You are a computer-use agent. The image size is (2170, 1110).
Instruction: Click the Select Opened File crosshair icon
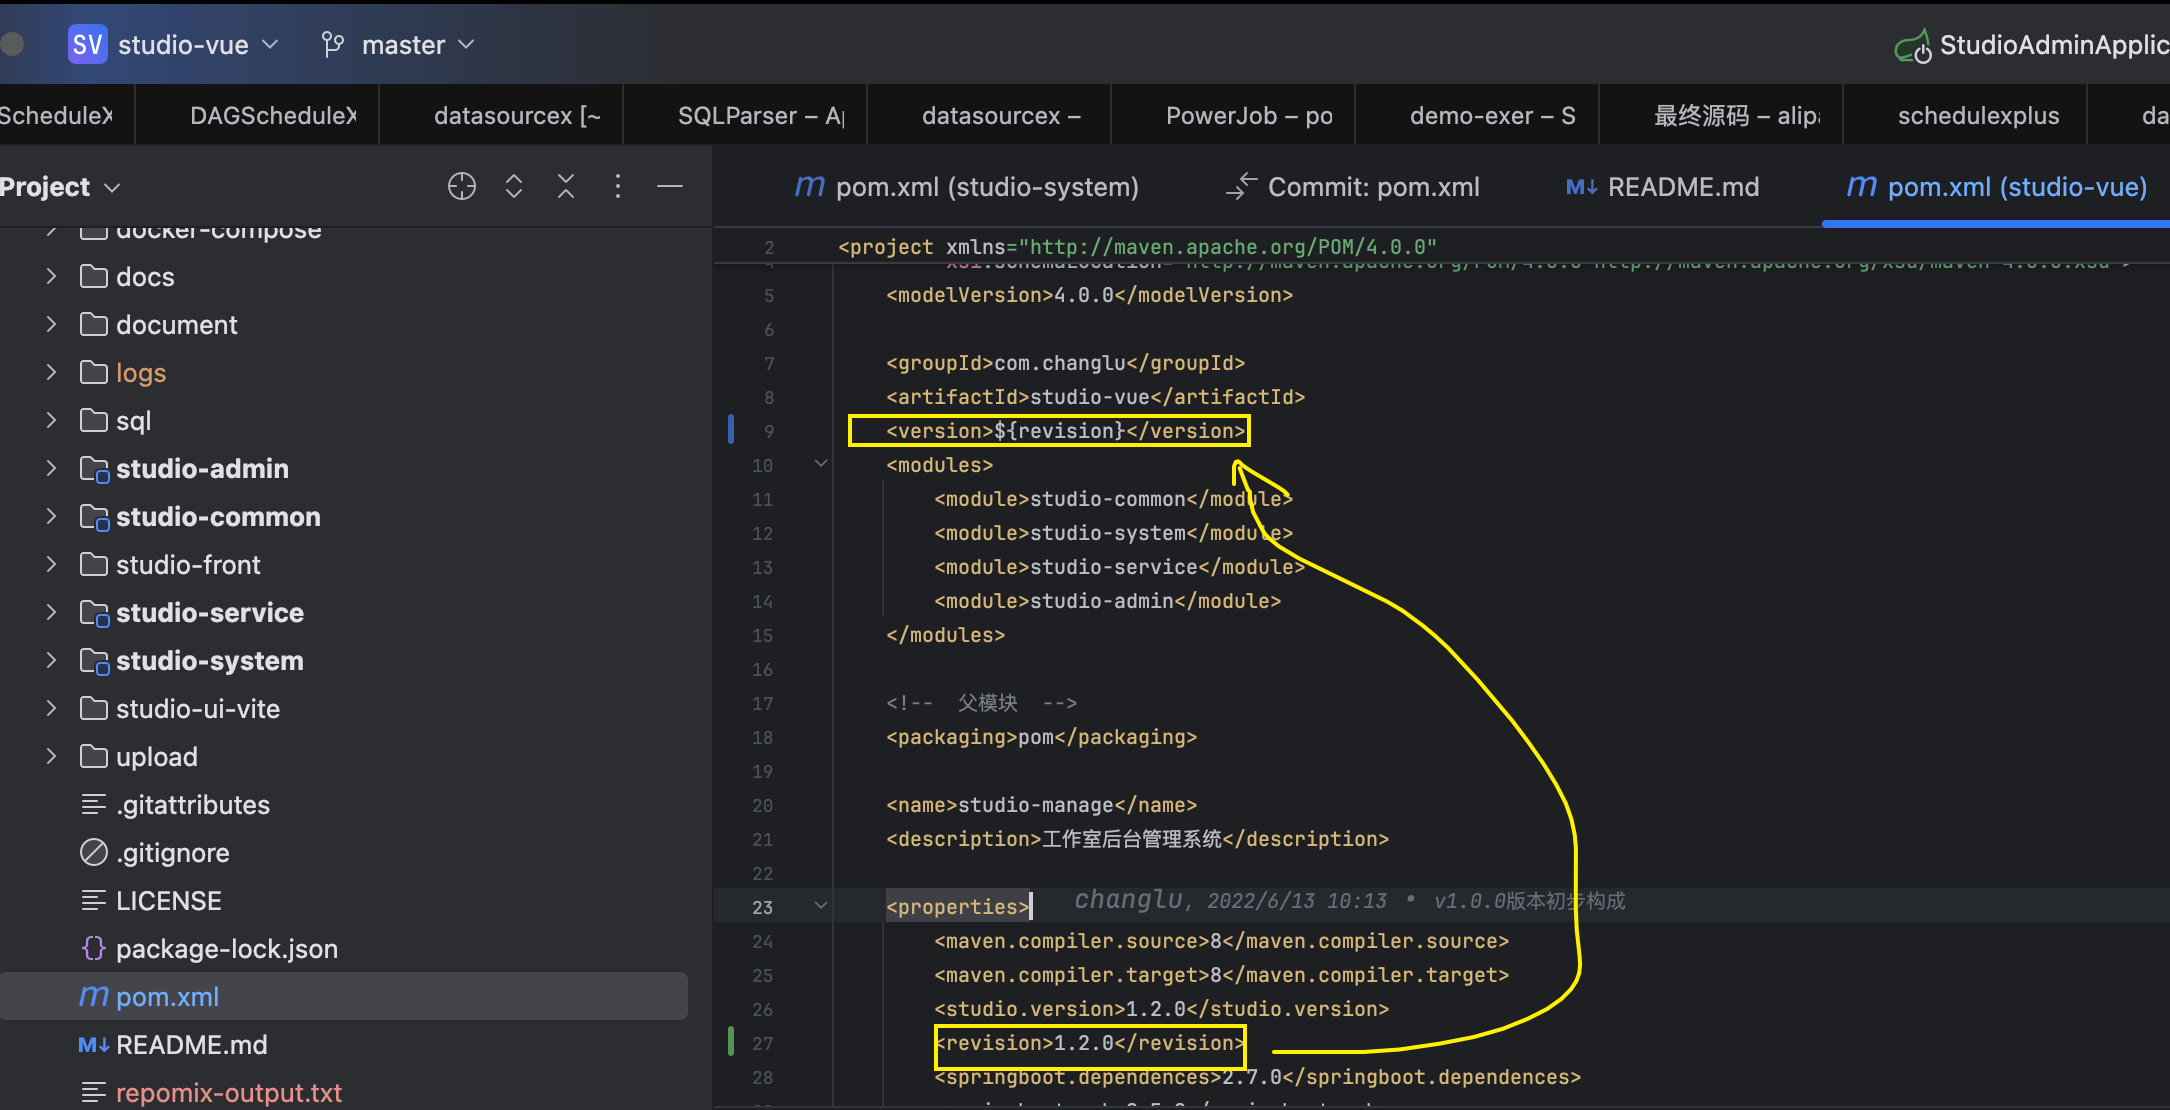coord(462,186)
